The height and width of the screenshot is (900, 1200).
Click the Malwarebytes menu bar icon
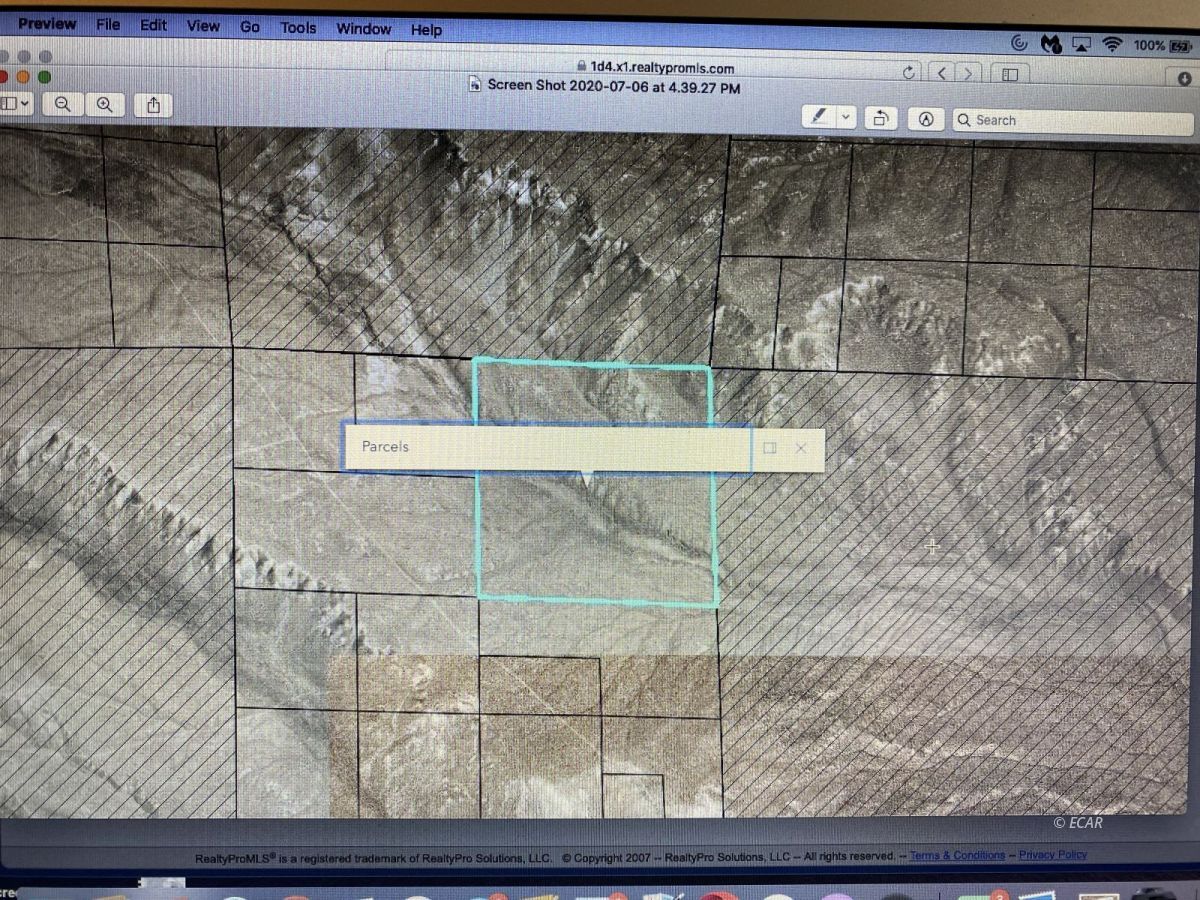click(x=1050, y=43)
